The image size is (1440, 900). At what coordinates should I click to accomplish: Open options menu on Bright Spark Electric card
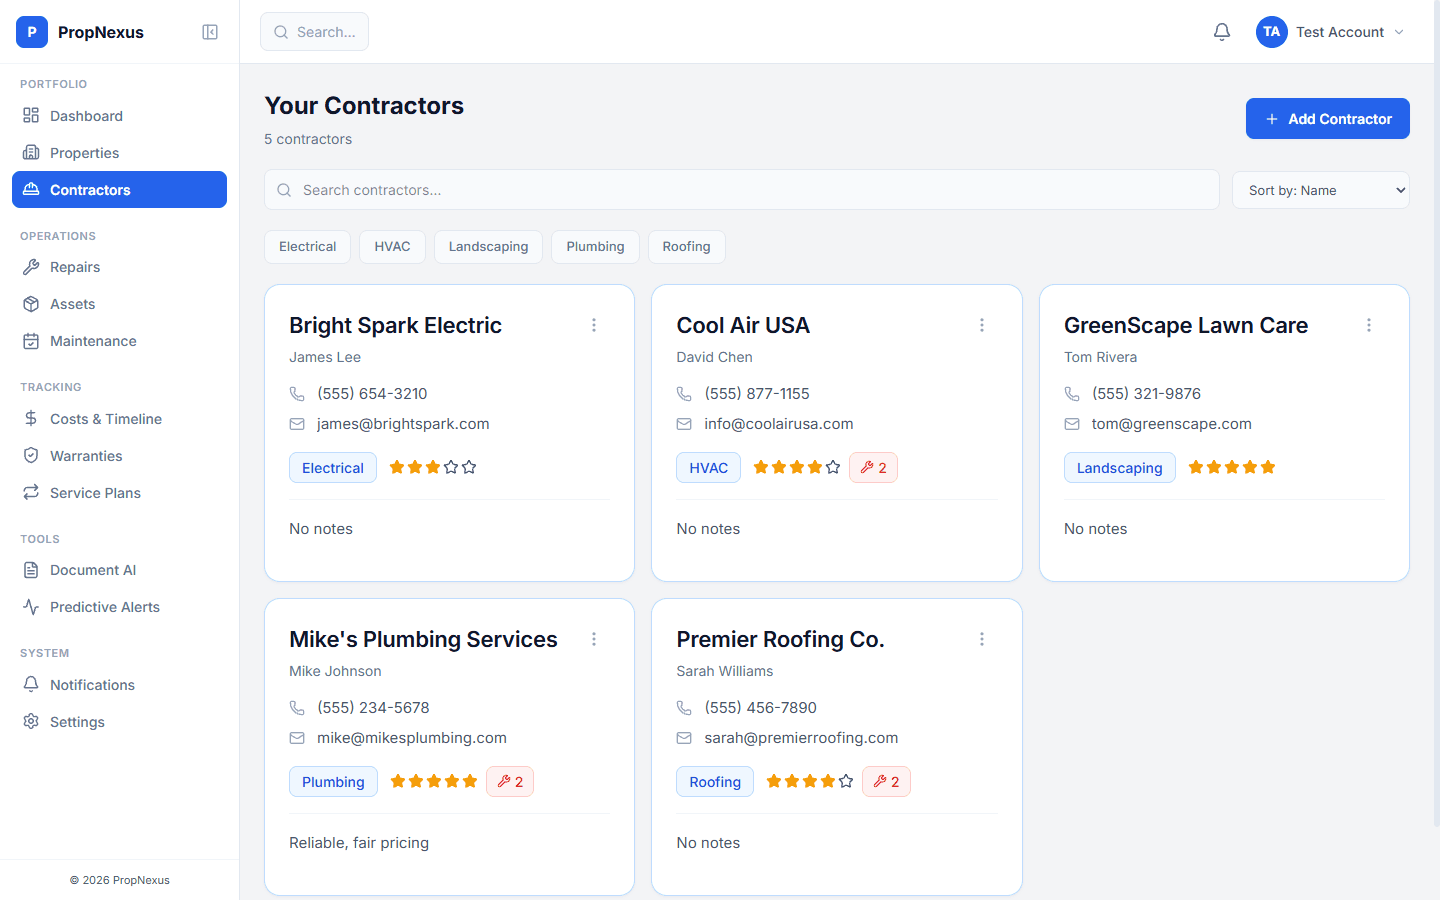594,325
